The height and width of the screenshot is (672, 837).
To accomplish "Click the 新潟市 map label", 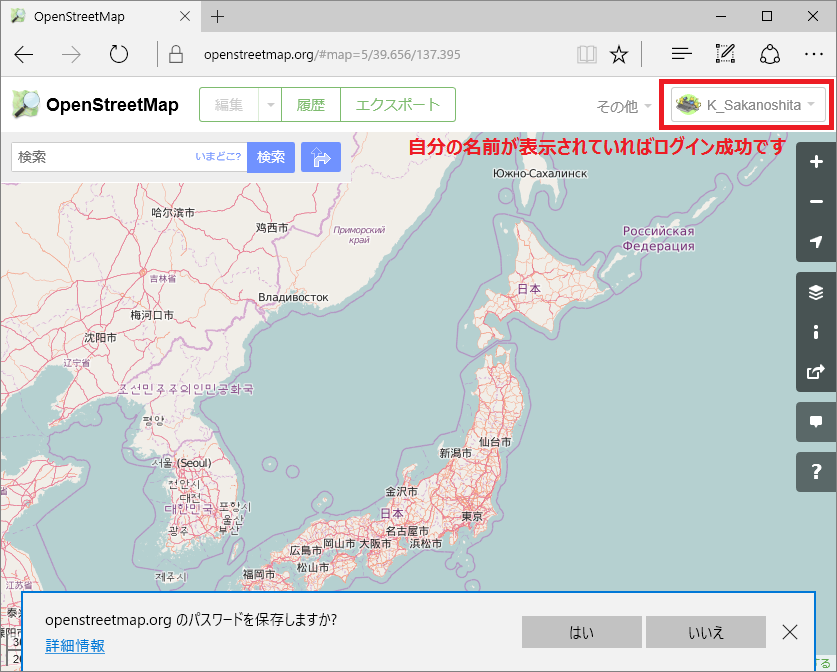I will pyautogui.click(x=455, y=453).
